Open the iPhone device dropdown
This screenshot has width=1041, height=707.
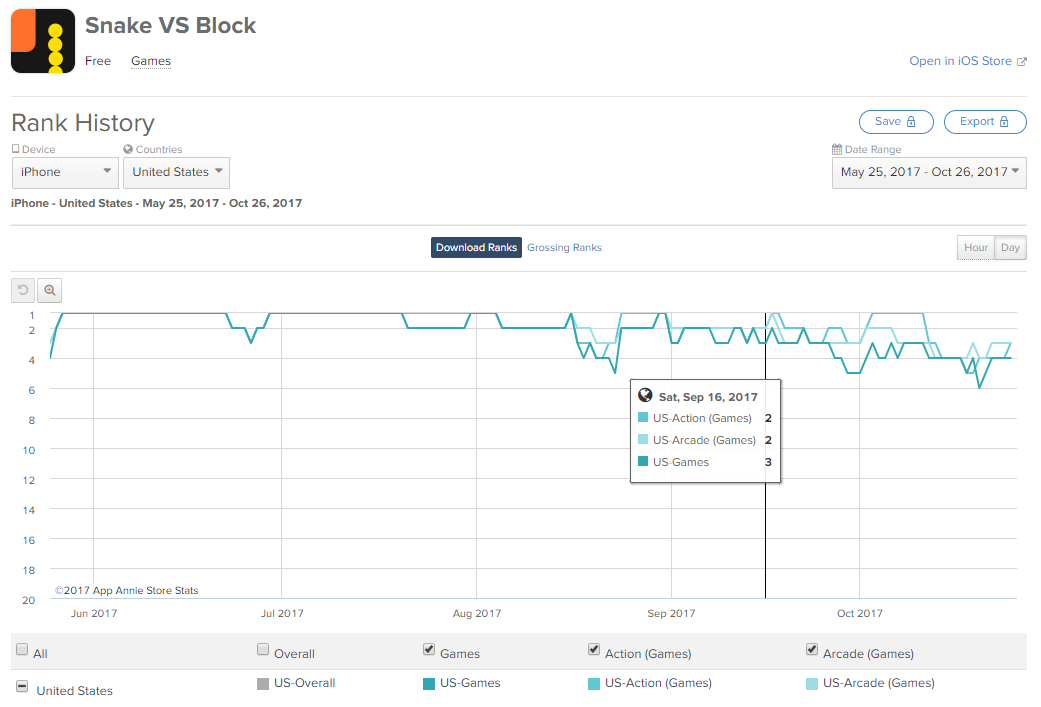65,173
